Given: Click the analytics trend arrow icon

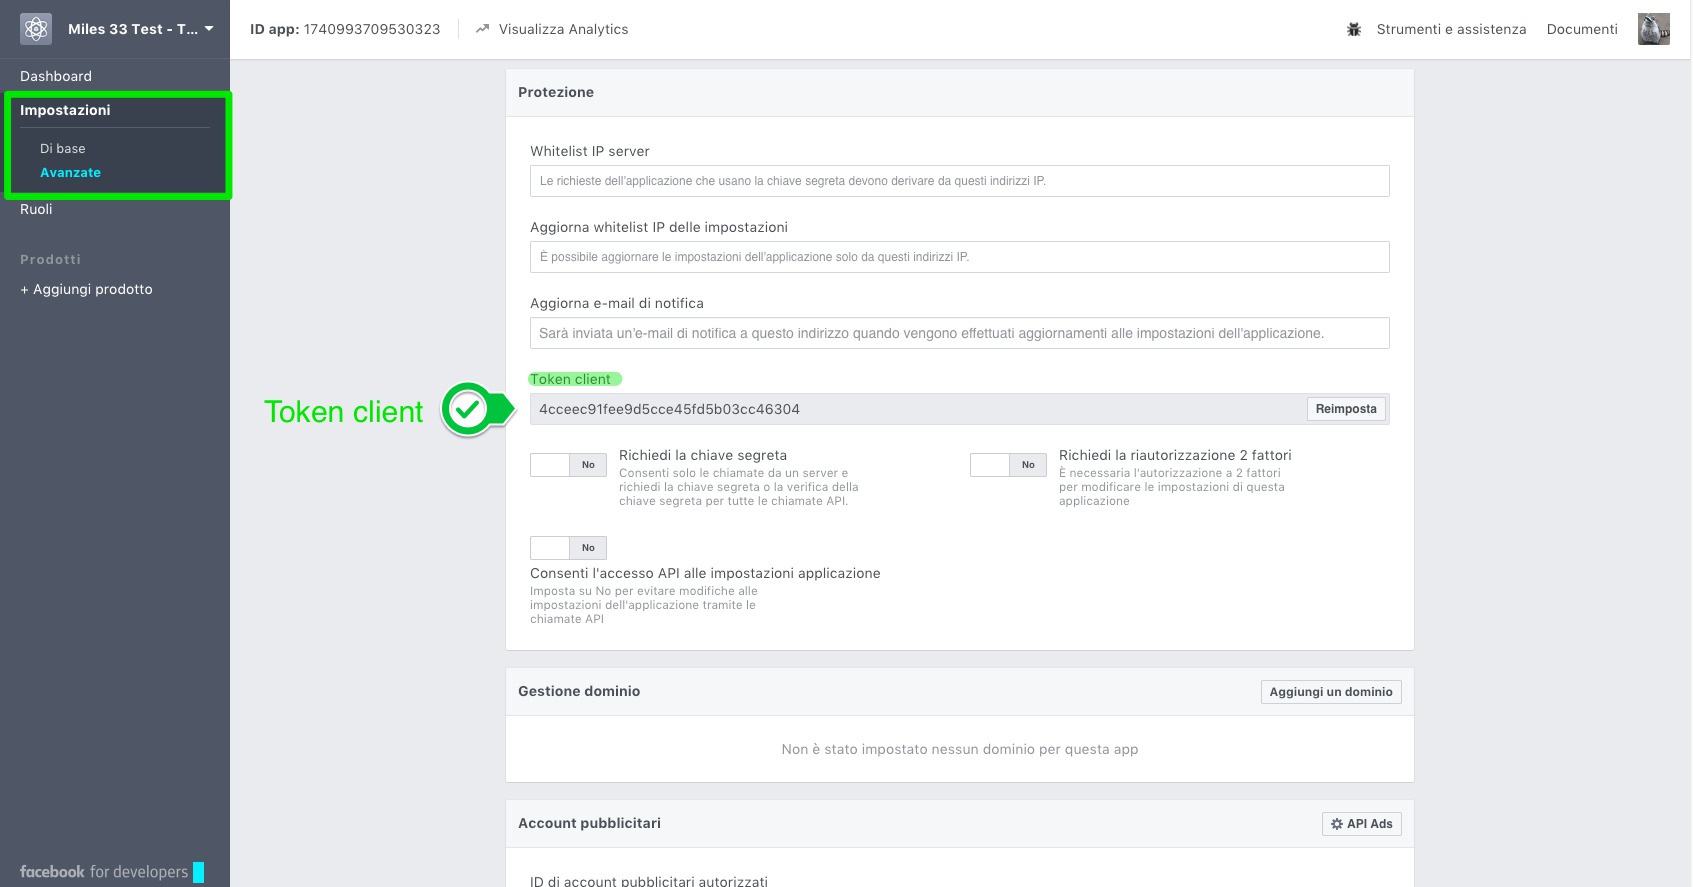Looking at the screenshot, I should (483, 29).
